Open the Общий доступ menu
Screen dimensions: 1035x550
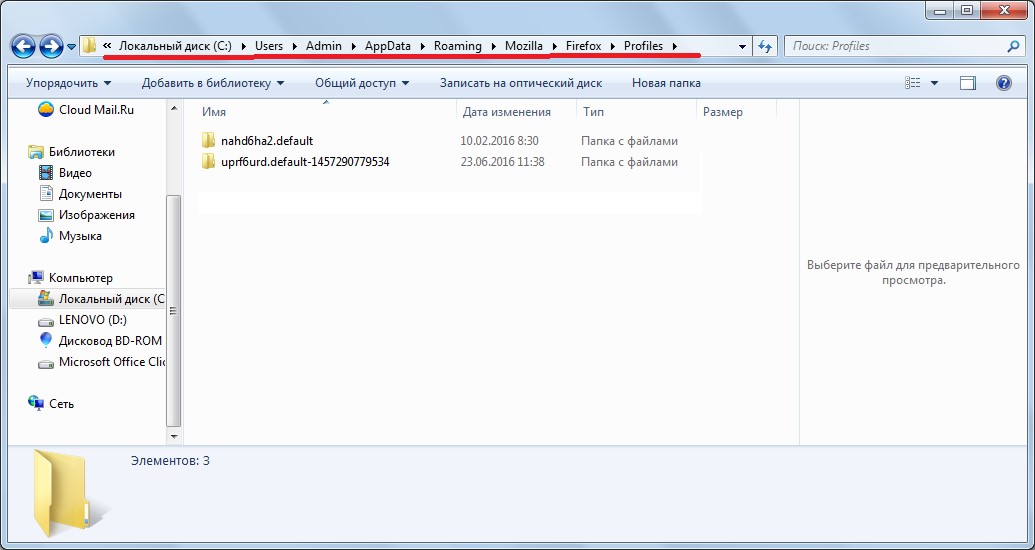point(361,83)
